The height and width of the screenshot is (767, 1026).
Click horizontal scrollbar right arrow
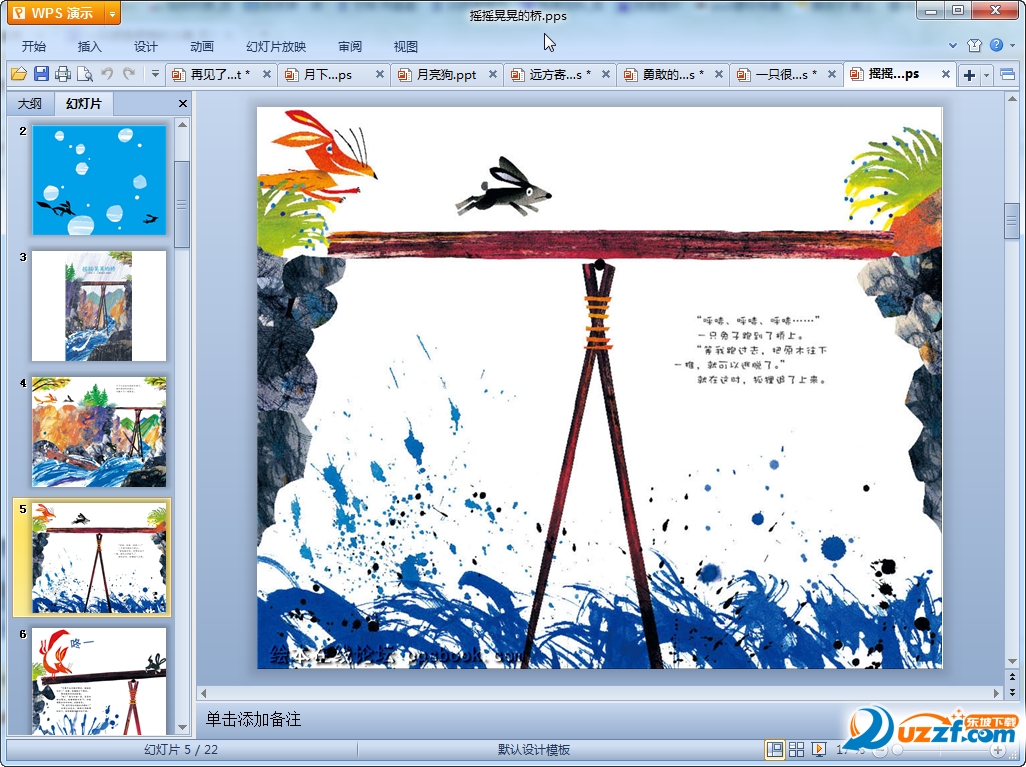pos(997,692)
